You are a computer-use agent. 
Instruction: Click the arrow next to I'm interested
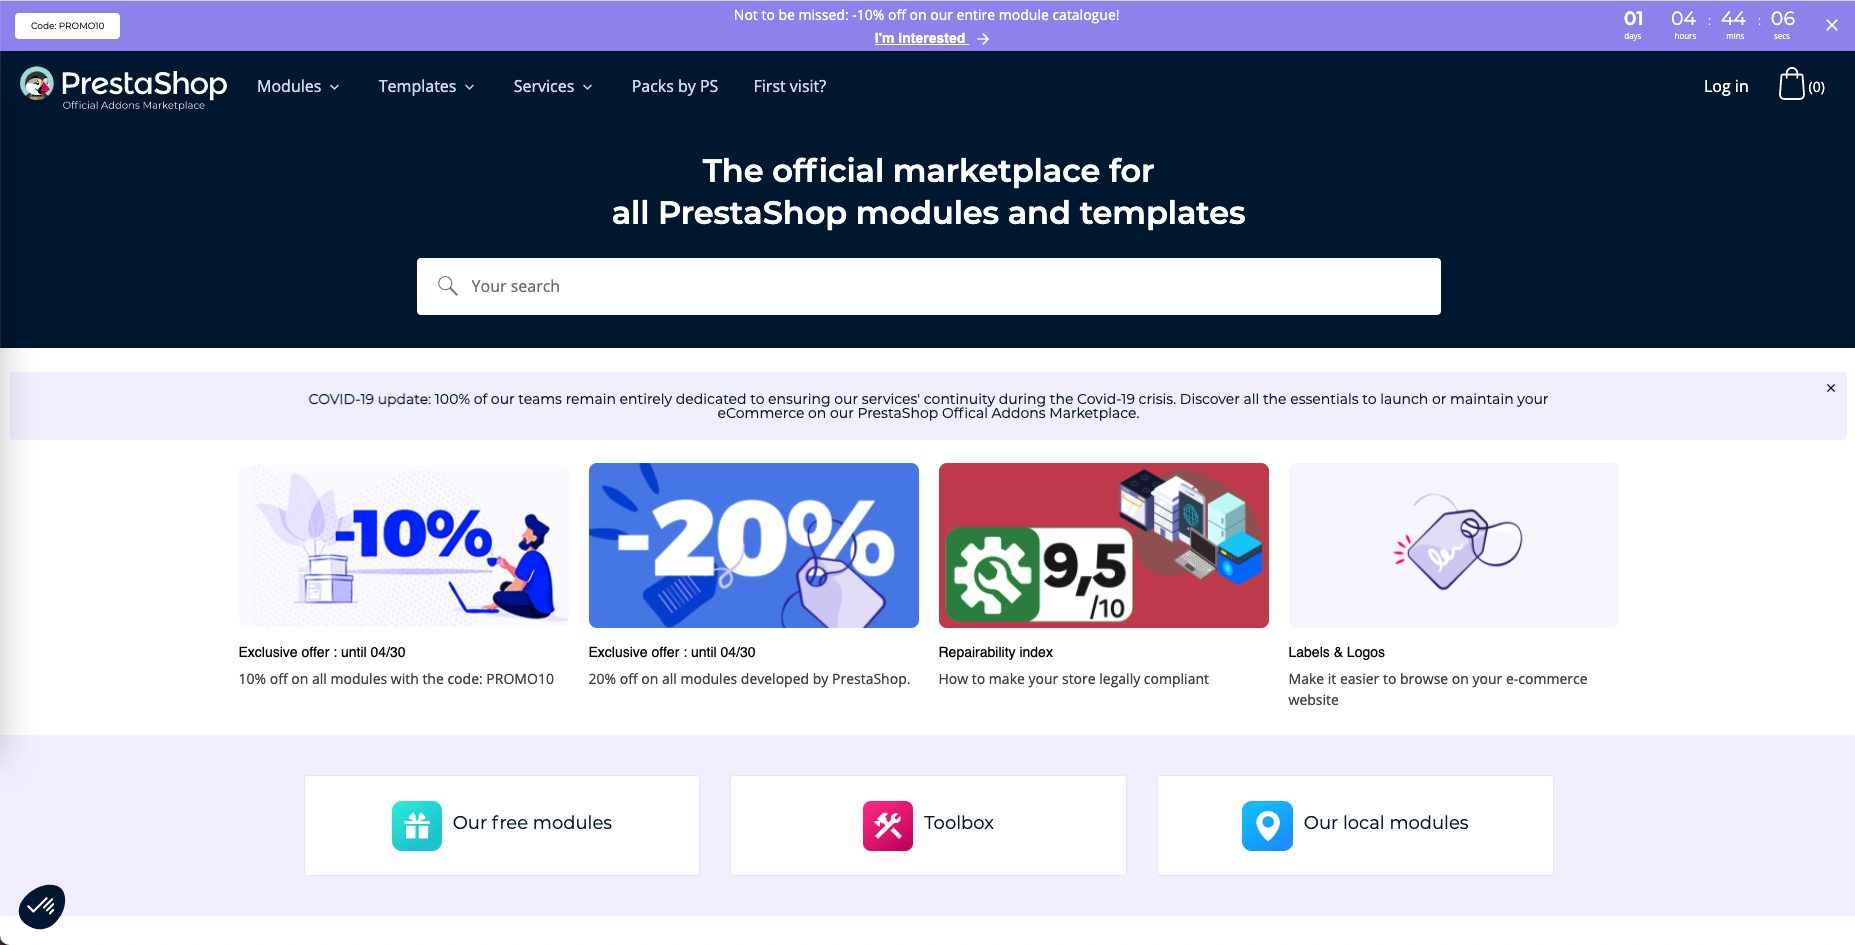point(983,39)
